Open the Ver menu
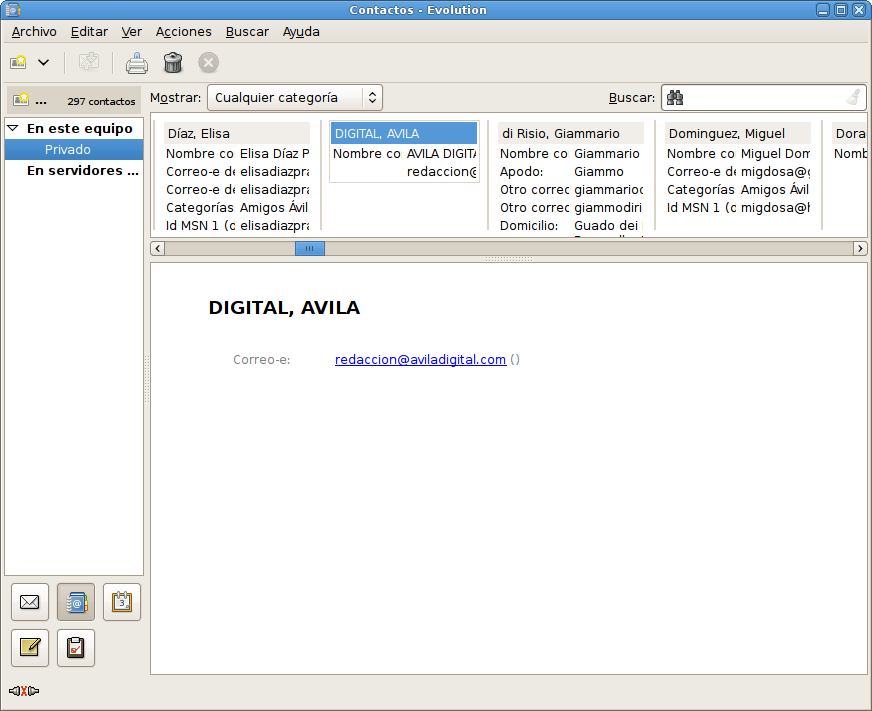 (x=132, y=32)
